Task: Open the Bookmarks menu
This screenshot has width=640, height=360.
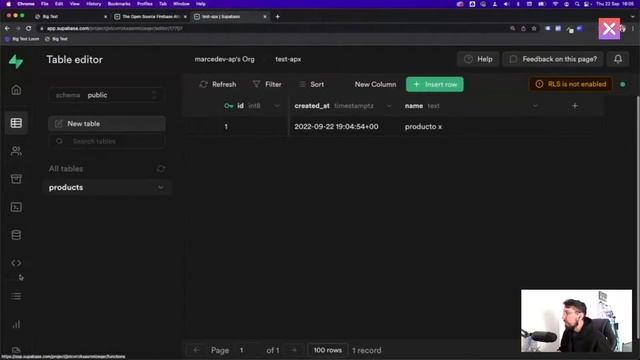Action: (119, 4)
